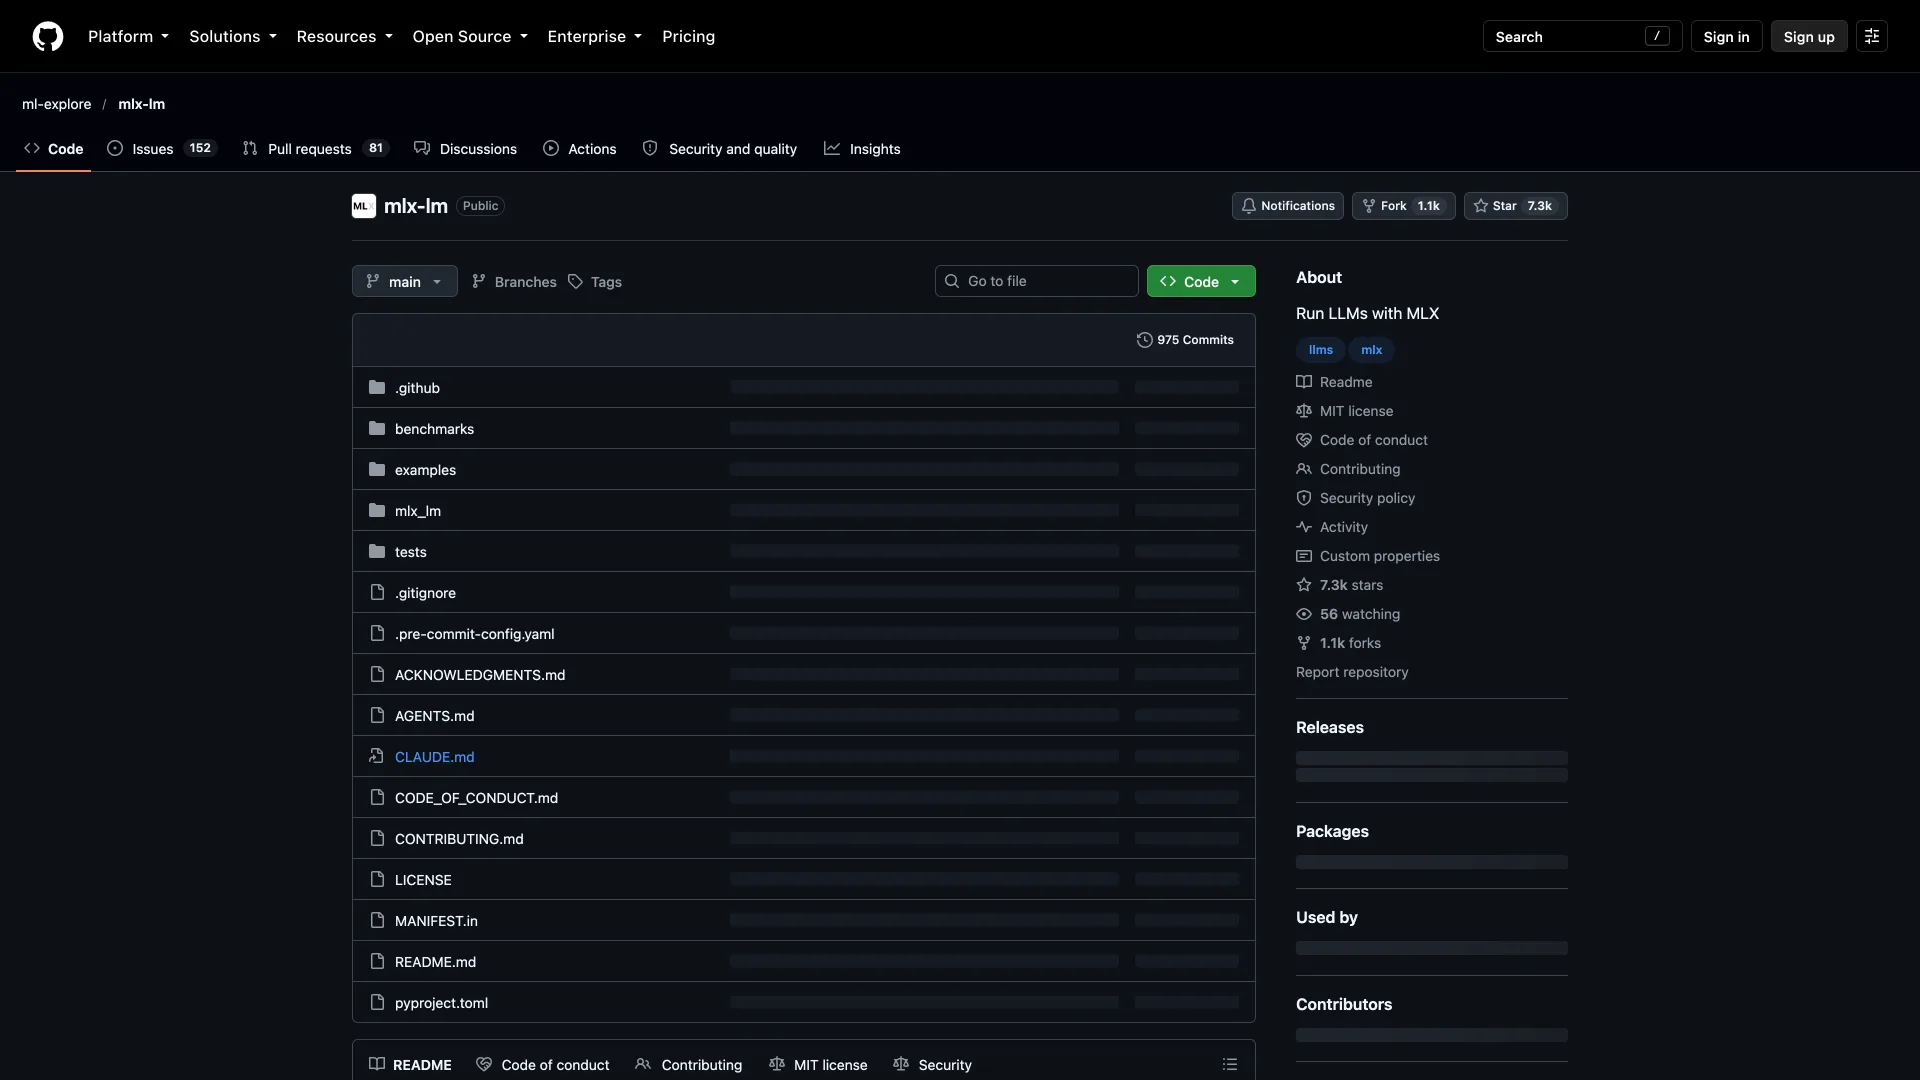Click the eye icon beside 56 watching
This screenshot has width=1920, height=1080.
click(x=1304, y=614)
